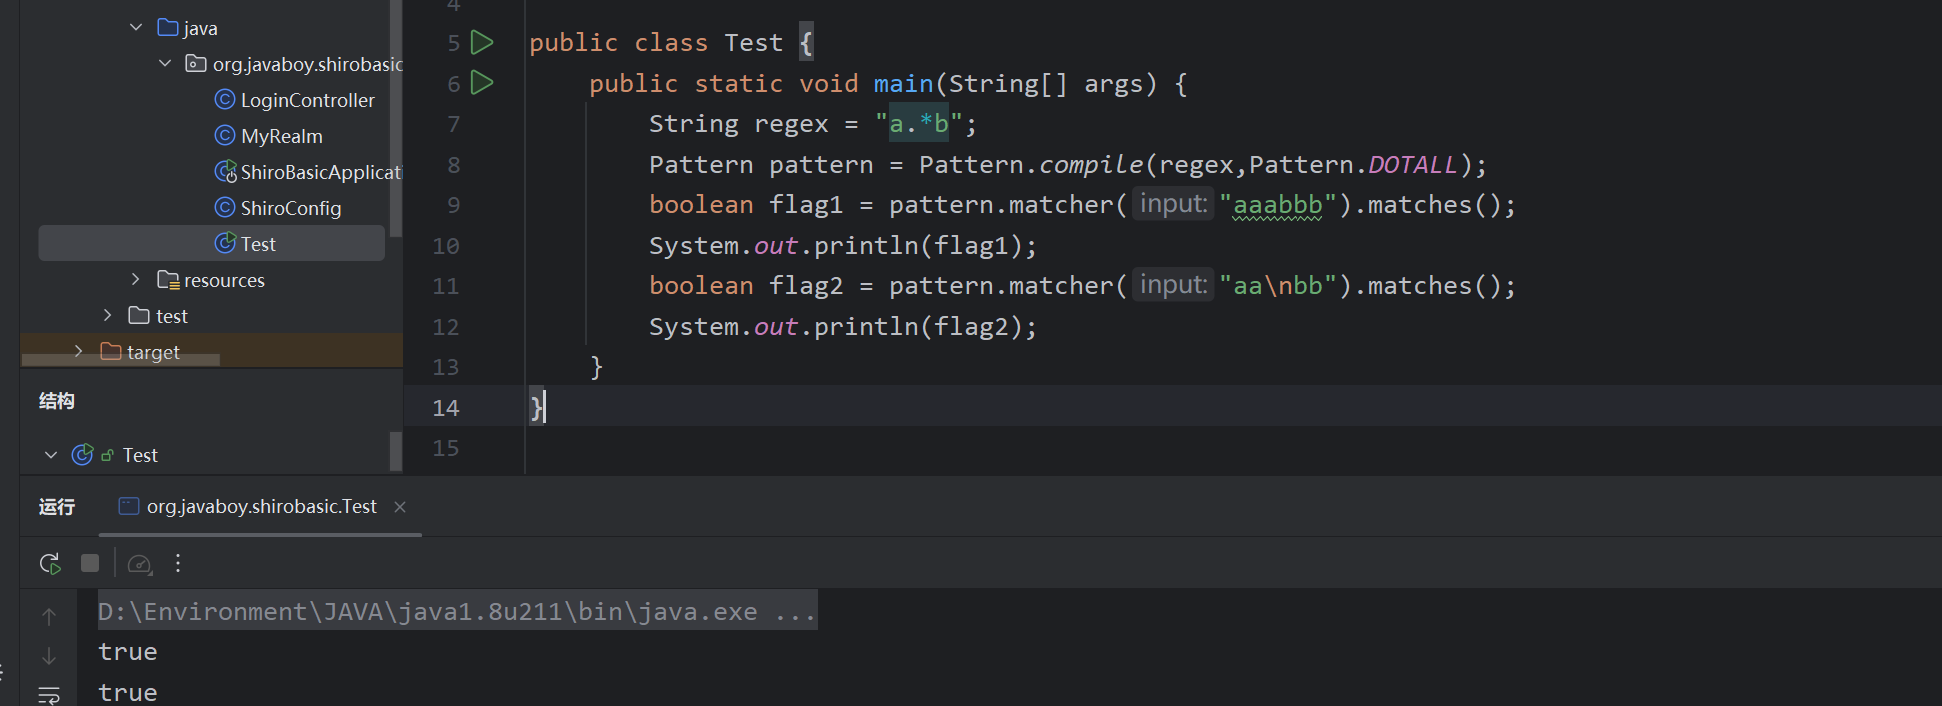Image resolution: width=1942 pixels, height=706 pixels.
Task: Select the resources folder row
Action: pos(211,280)
